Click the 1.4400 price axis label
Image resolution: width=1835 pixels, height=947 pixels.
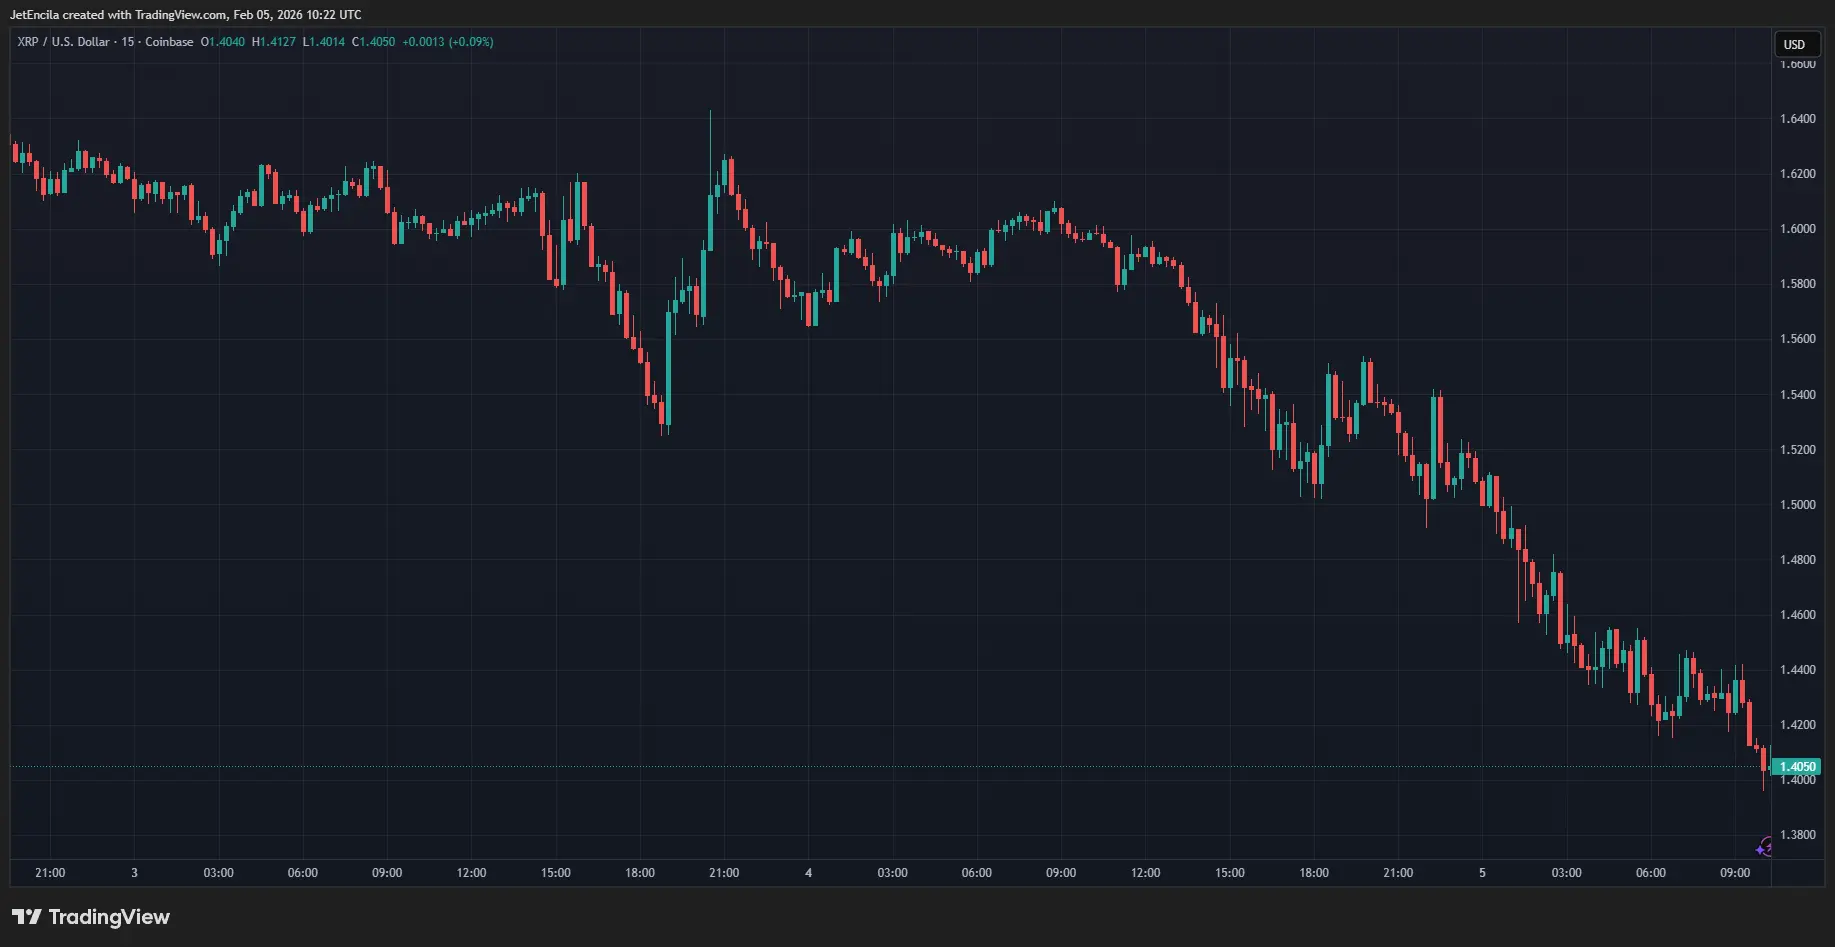(1797, 670)
